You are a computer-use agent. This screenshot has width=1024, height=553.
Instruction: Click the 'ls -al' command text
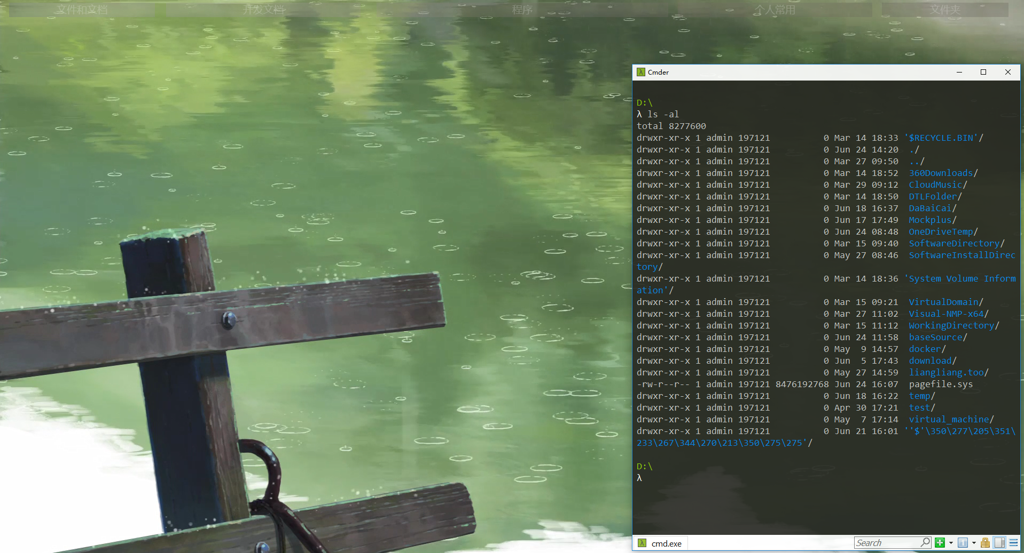click(664, 114)
